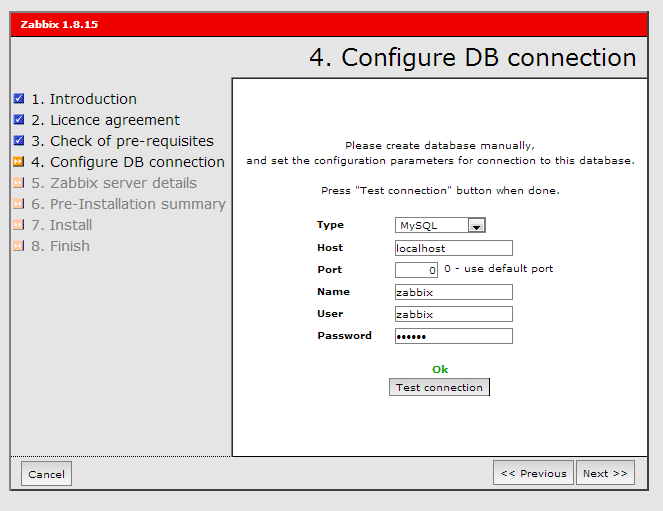The width and height of the screenshot is (663, 511).
Task: Click into the Port number field
Action: pyautogui.click(x=416, y=270)
